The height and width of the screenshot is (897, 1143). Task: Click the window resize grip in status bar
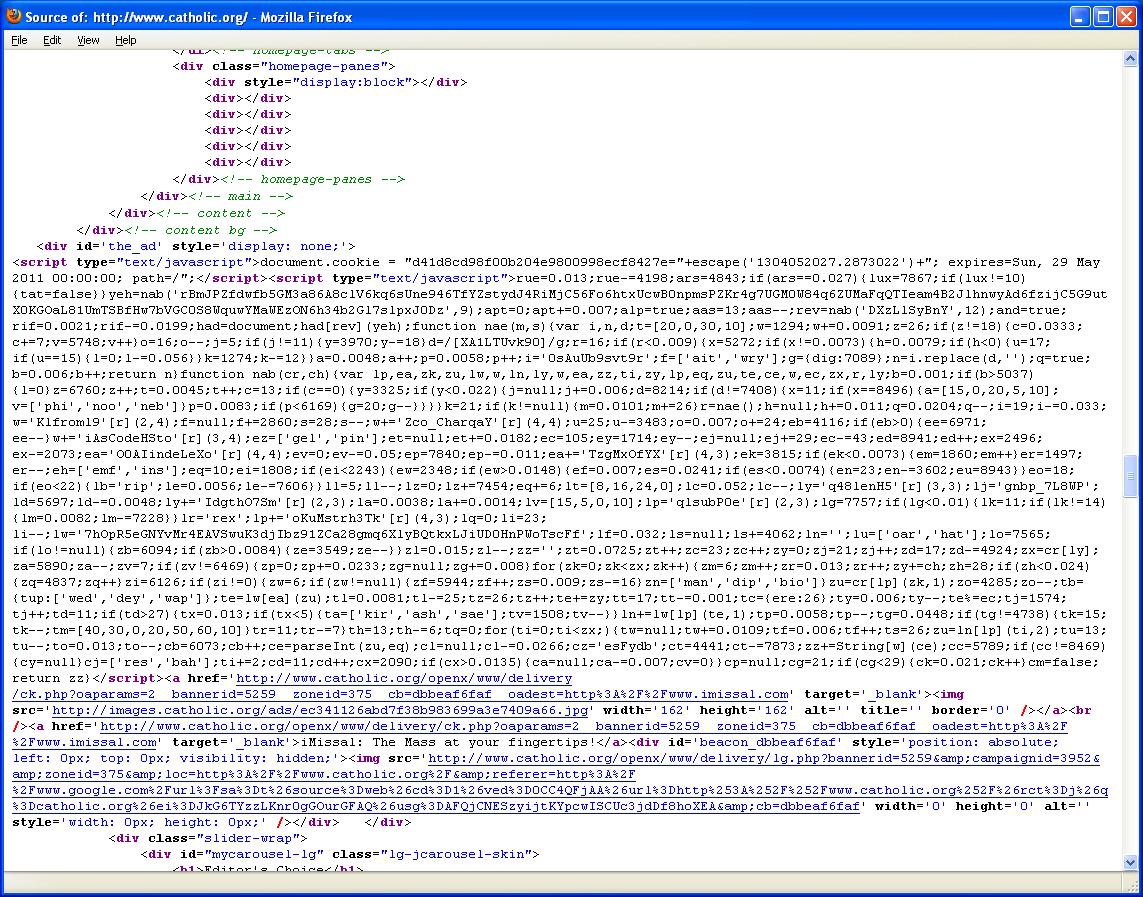(1132, 885)
